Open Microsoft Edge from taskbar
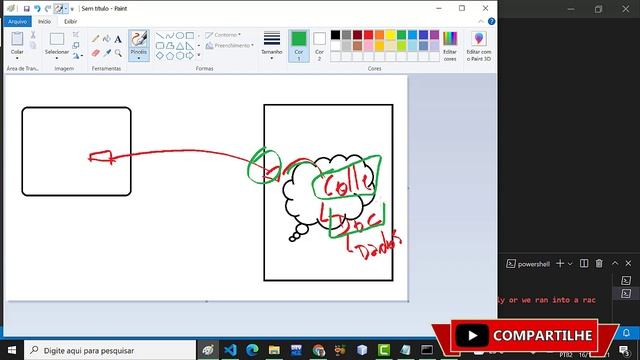640x360 pixels. pos(252,350)
